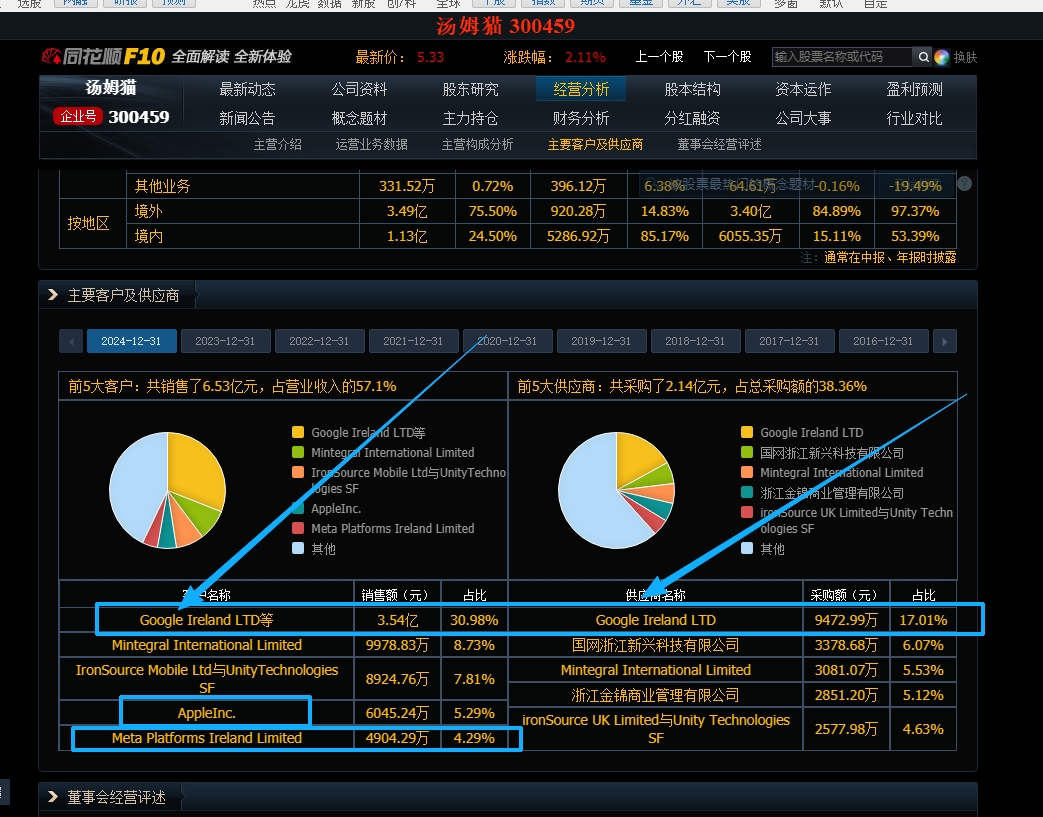Select the 2022-12-31 report date tab

coord(319,341)
